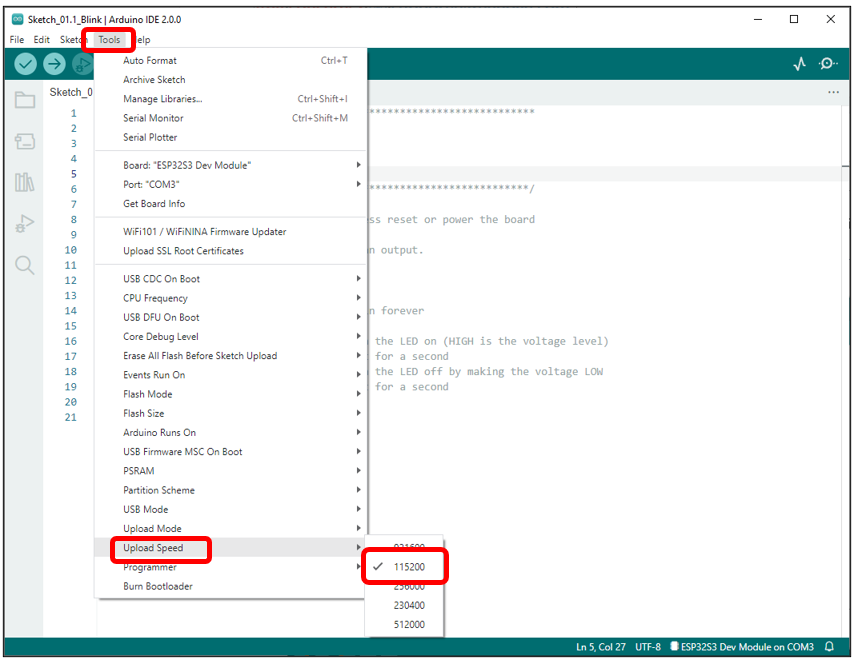The height and width of the screenshot is (662, 857).
Task: Expand the USB Mode submenu
Action: (230, 509)
